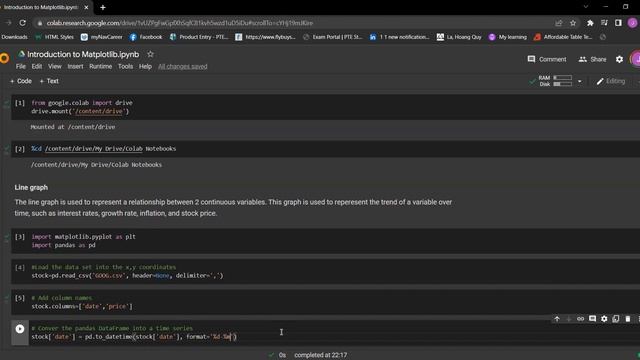Select the read_csv GOOG.csv cell [4]
640x360 pixels.
coord(325,271)
